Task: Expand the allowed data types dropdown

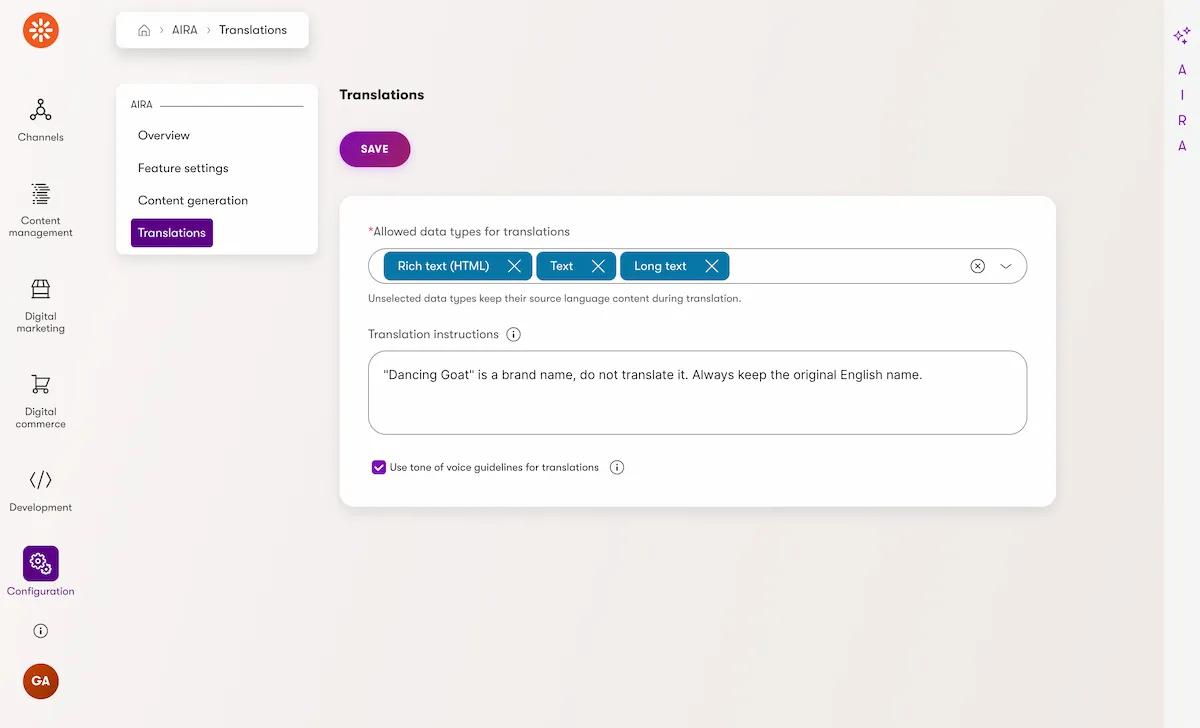Action: tap(1006, 266)
